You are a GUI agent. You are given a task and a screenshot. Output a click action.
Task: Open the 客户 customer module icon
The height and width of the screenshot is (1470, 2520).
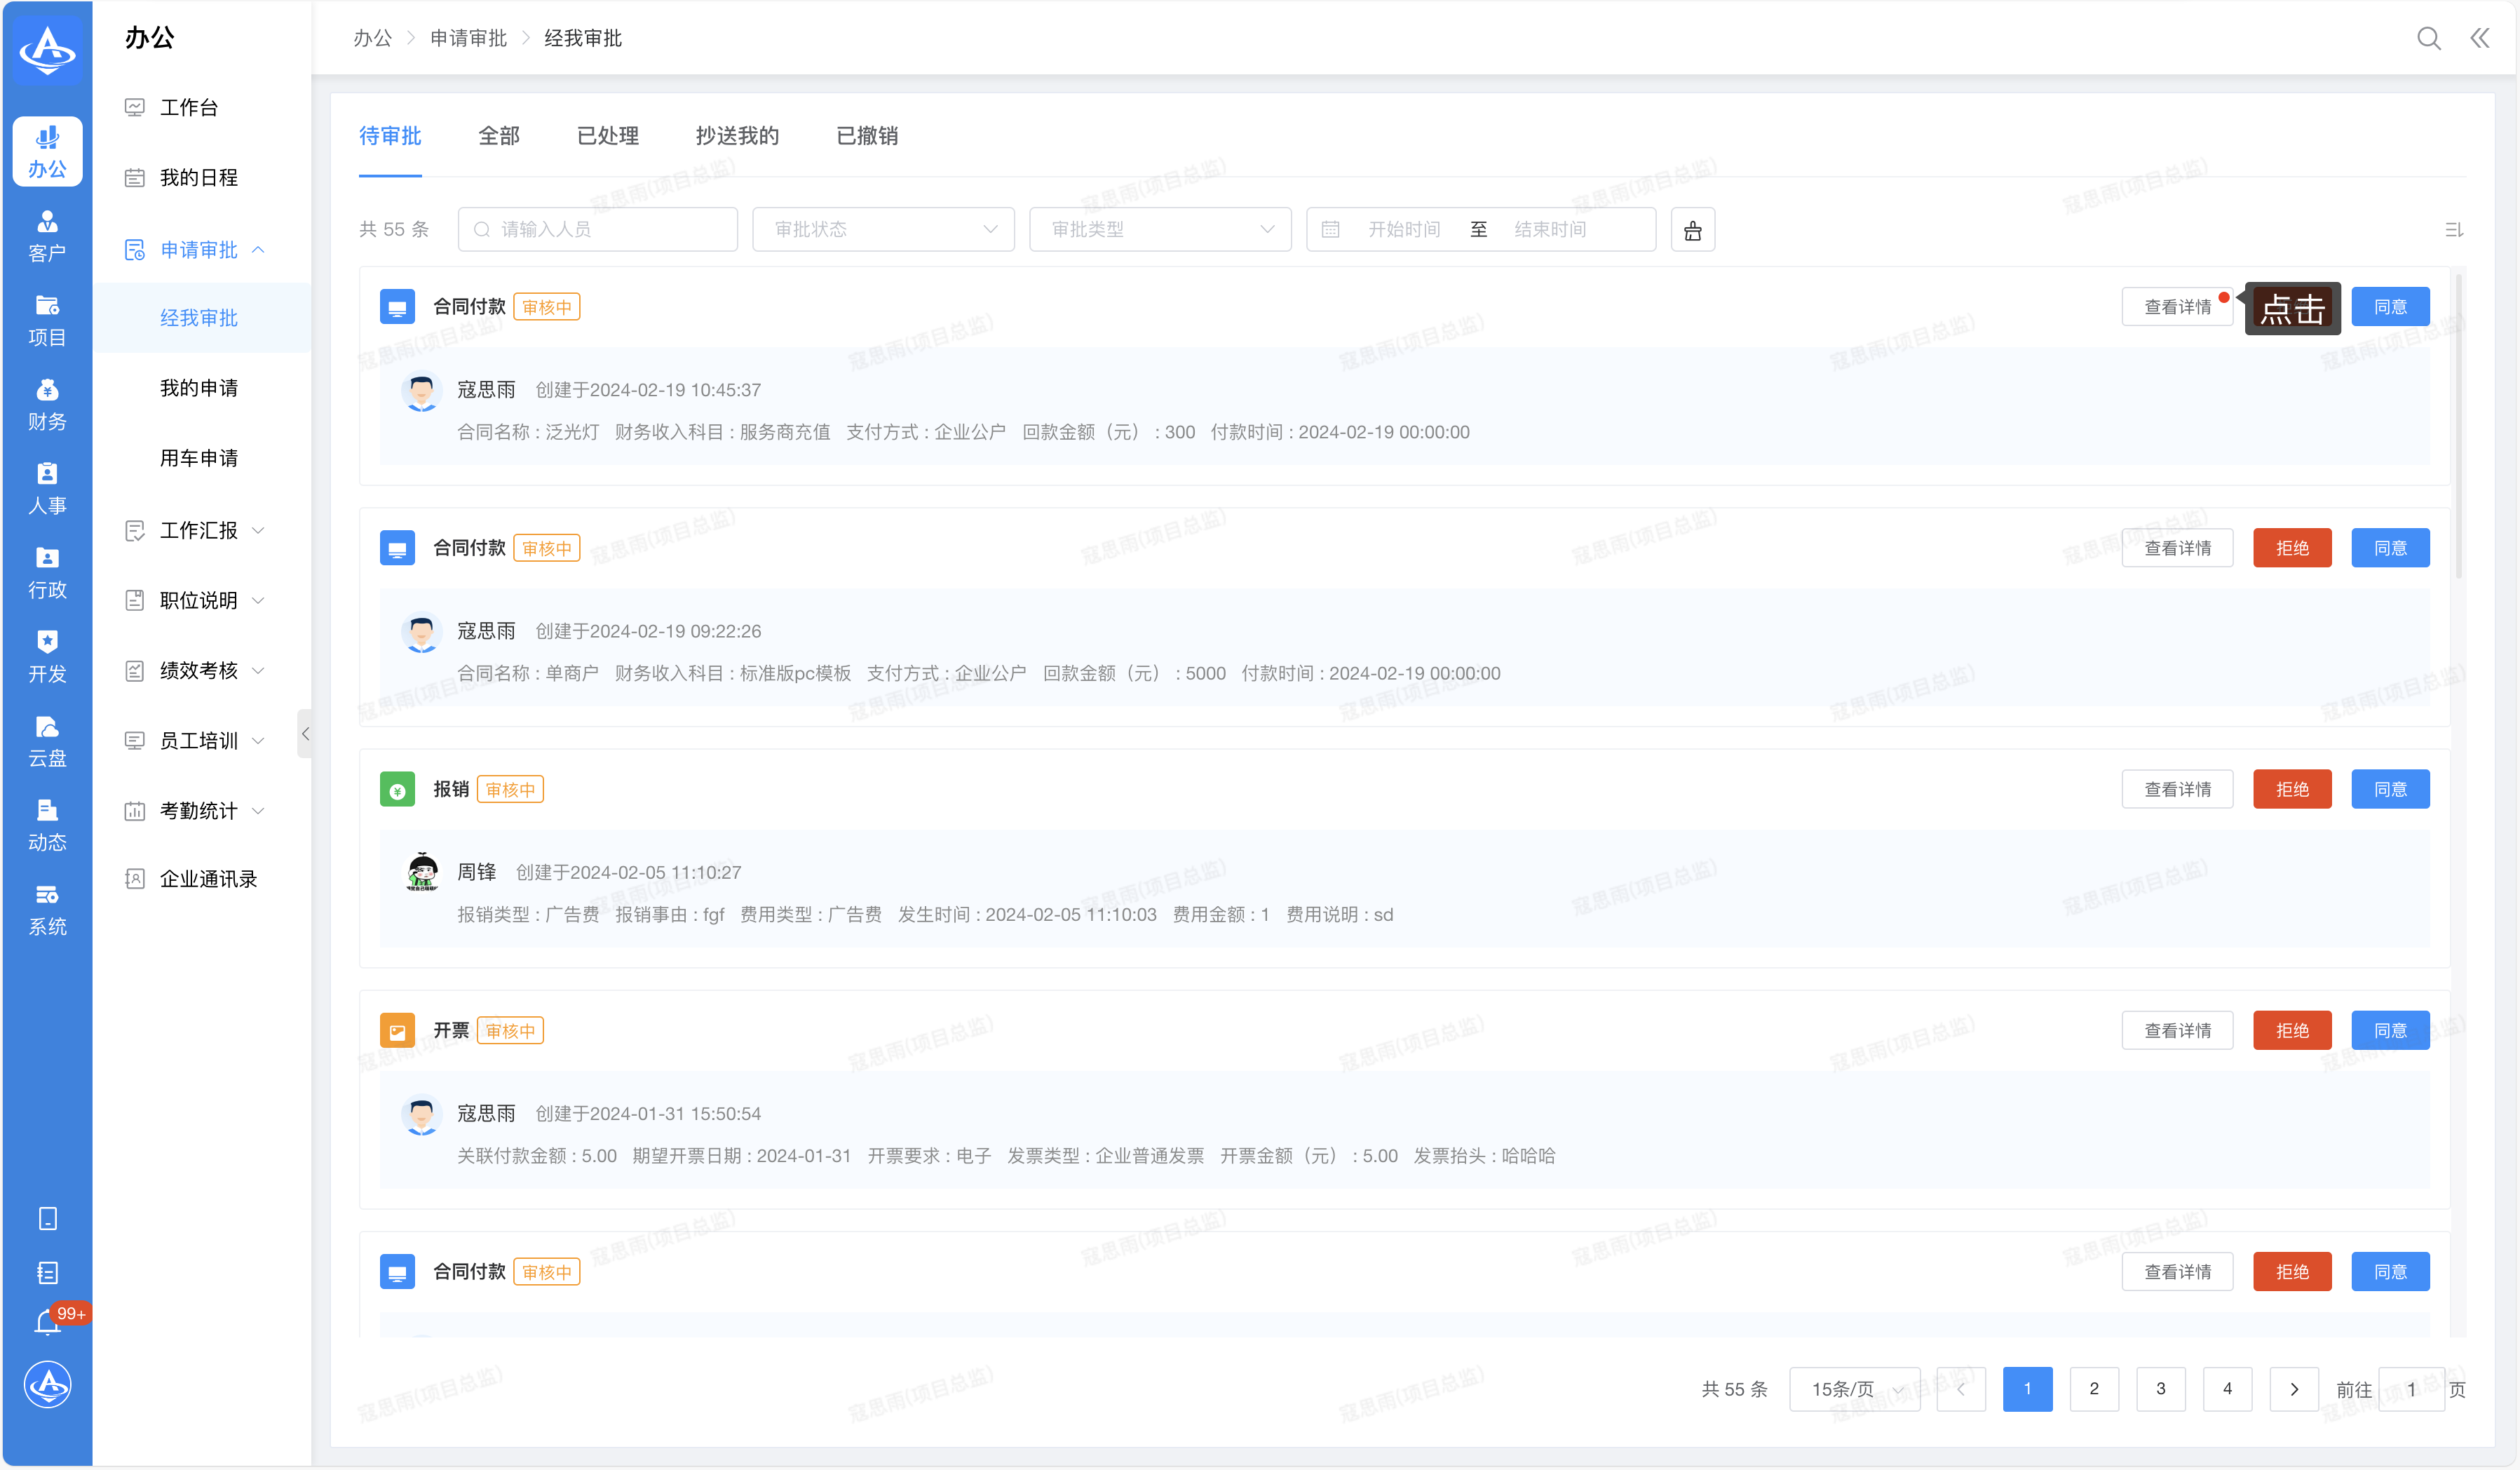click(x=47, y=236)
